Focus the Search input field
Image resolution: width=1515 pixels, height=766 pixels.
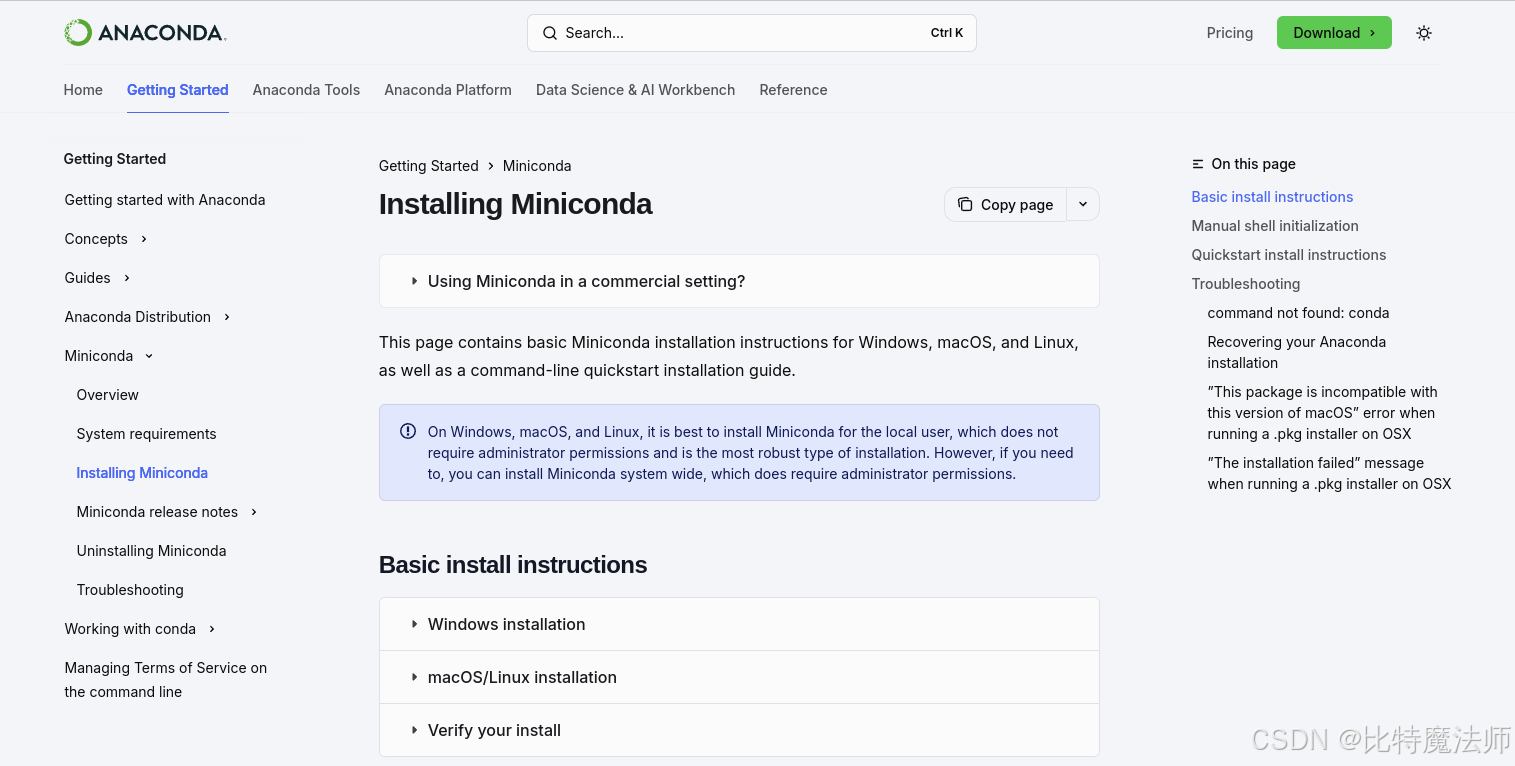(751, 33)
